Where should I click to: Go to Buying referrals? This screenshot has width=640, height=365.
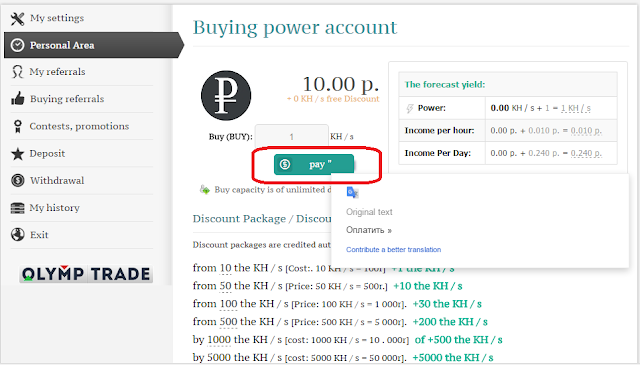[x=67, y=99]
